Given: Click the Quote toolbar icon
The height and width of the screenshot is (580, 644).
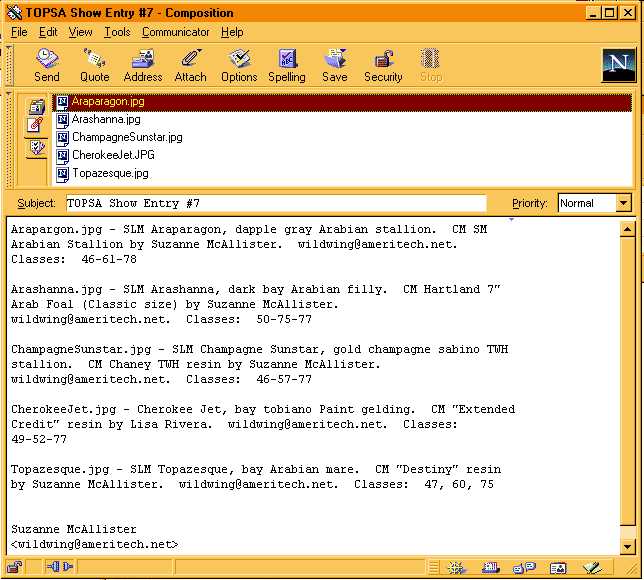Looking at the screenshot, I should (x=94, y=66).
